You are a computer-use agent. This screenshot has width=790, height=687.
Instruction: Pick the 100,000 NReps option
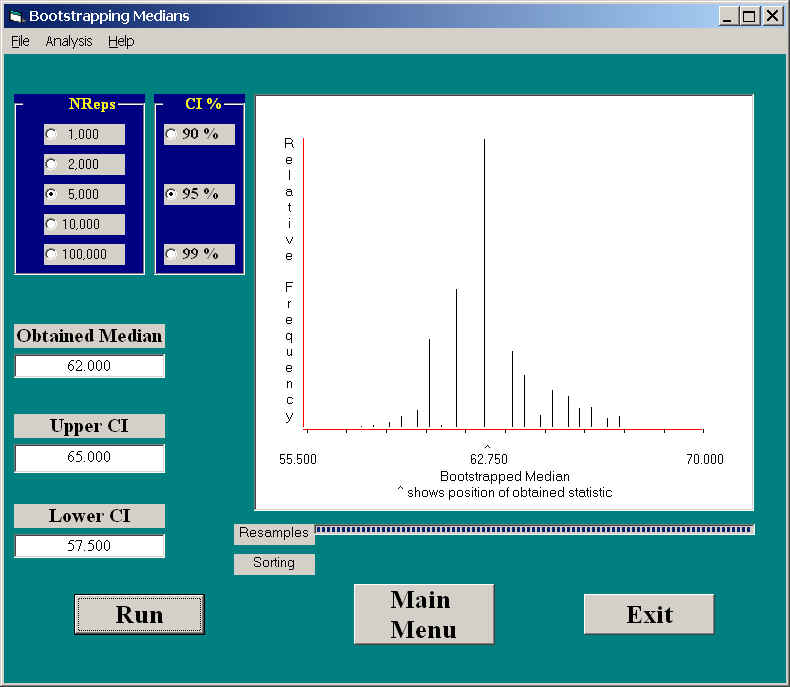(x=52, y=255)
